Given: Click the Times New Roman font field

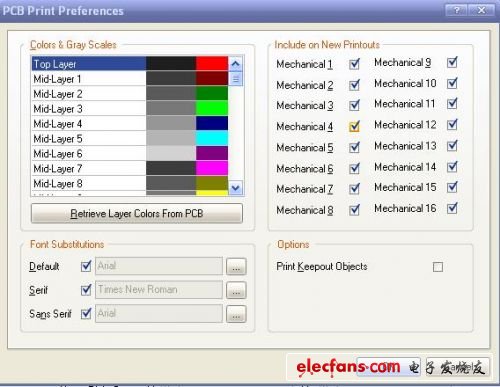Looking at the screenshot, I should point(159,289).
